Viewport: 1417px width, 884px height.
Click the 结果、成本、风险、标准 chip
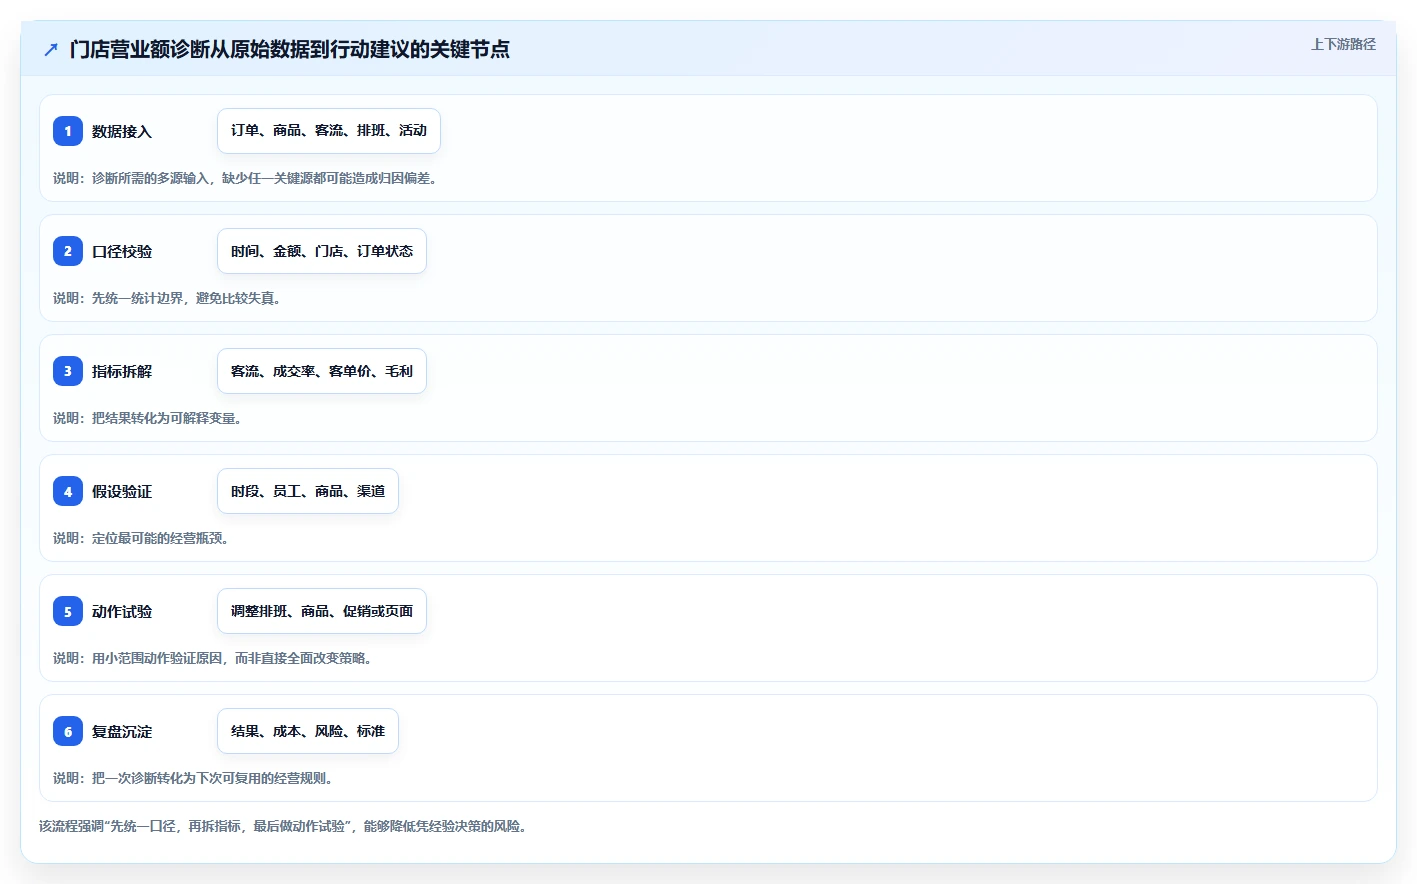pos(308,731)
